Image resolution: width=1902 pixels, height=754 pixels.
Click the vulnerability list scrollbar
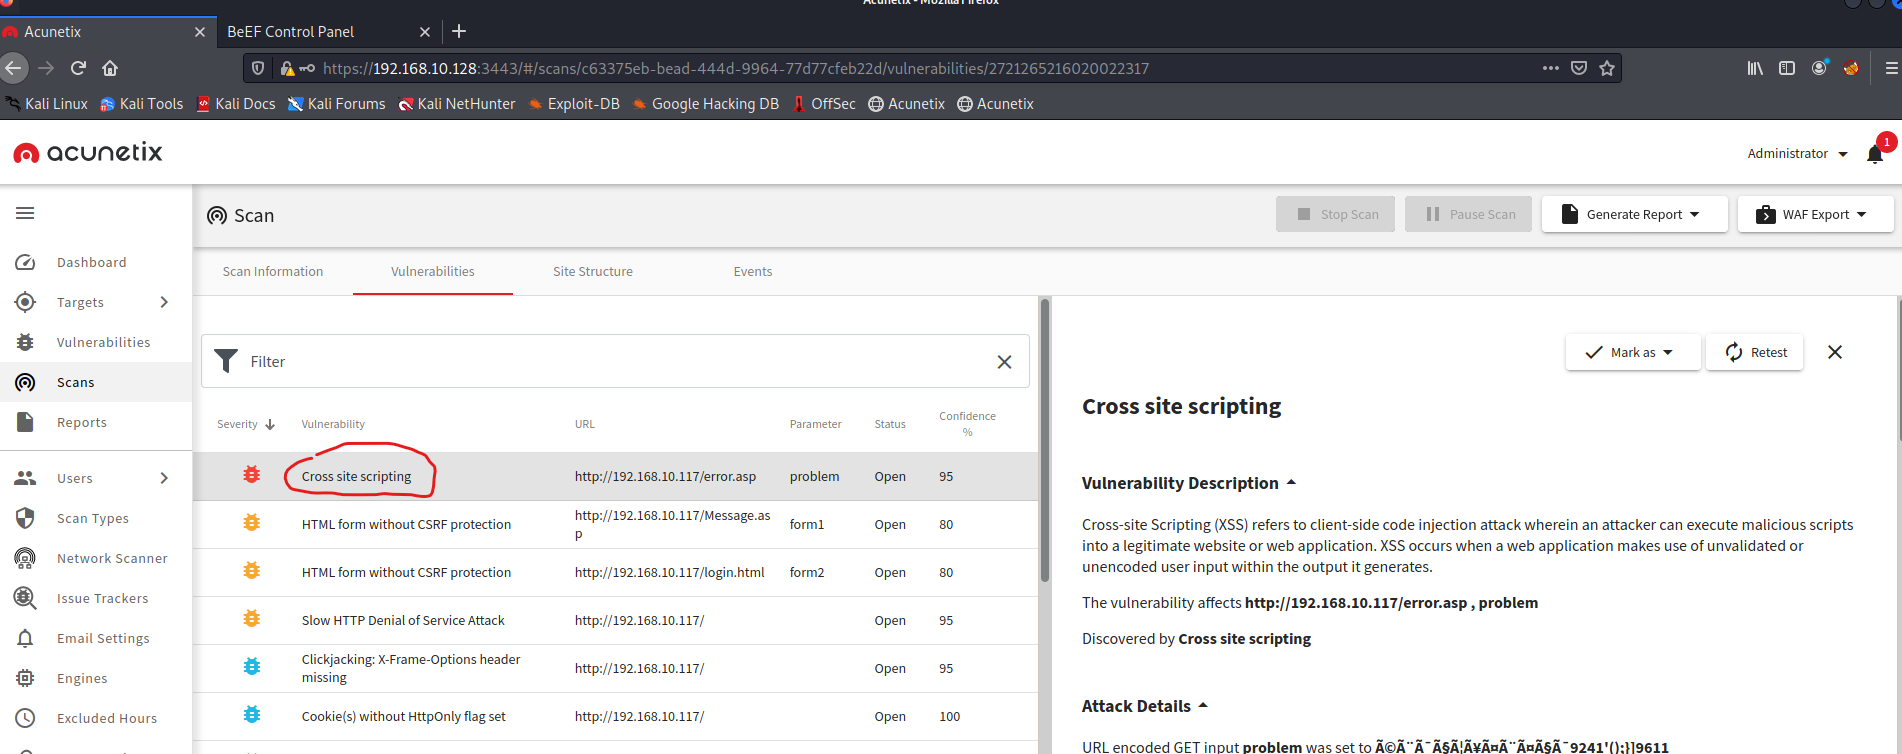pos(1045,440)
